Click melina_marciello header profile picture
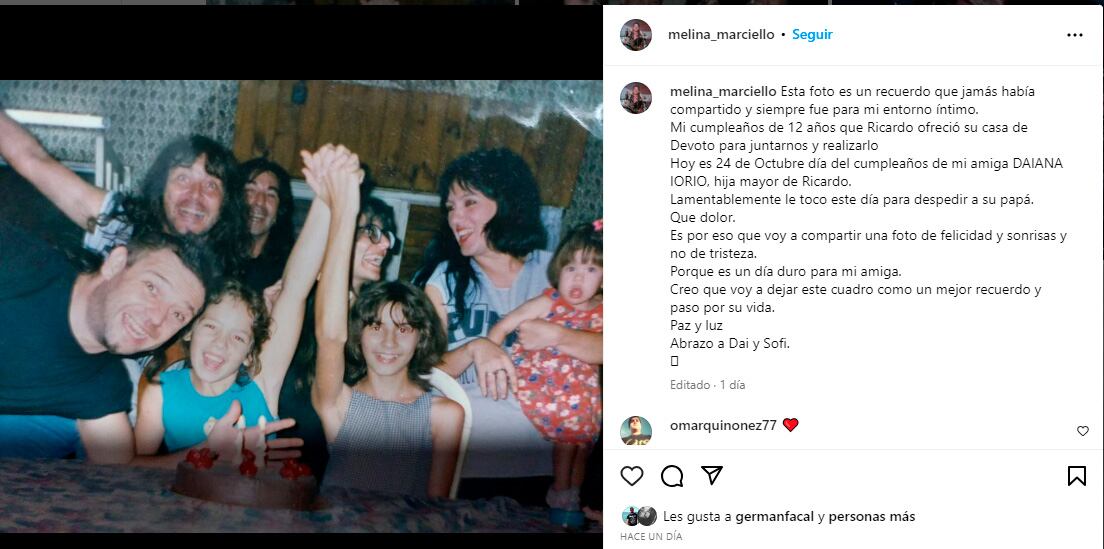1104x549 pixels. (636, 35)
